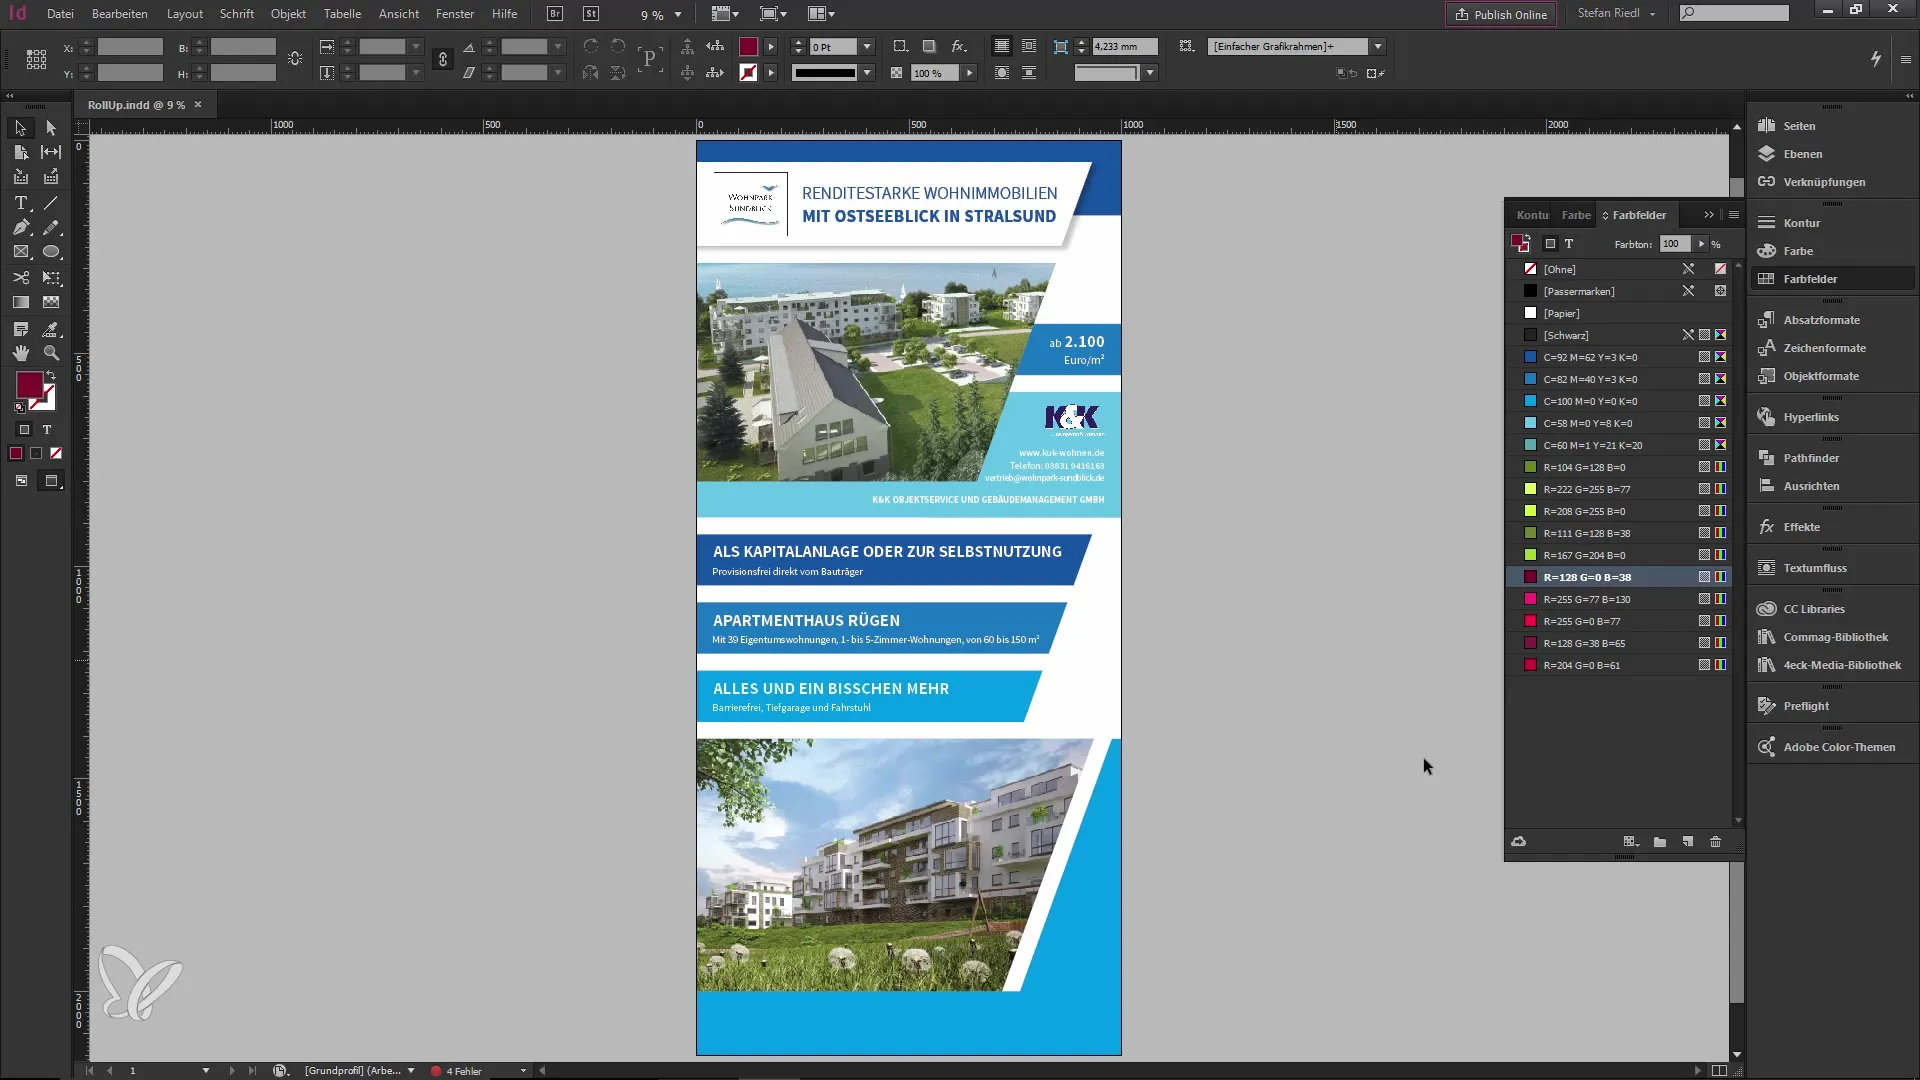Select swatch C=100 M=0 Y=0 K=0
The height and width of the screenshot is (1080, 1920).
[x=1620, y=401]
